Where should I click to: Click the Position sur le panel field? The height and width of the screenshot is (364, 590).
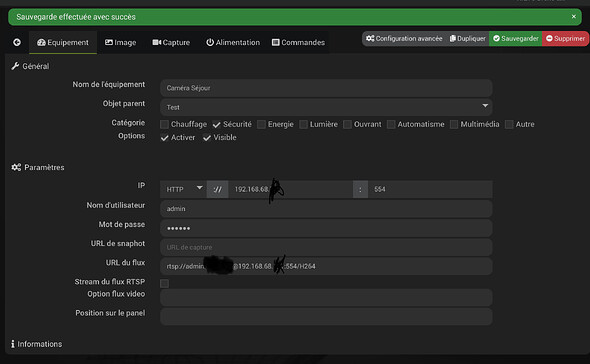pyautogui.click(x=326, y=317)
